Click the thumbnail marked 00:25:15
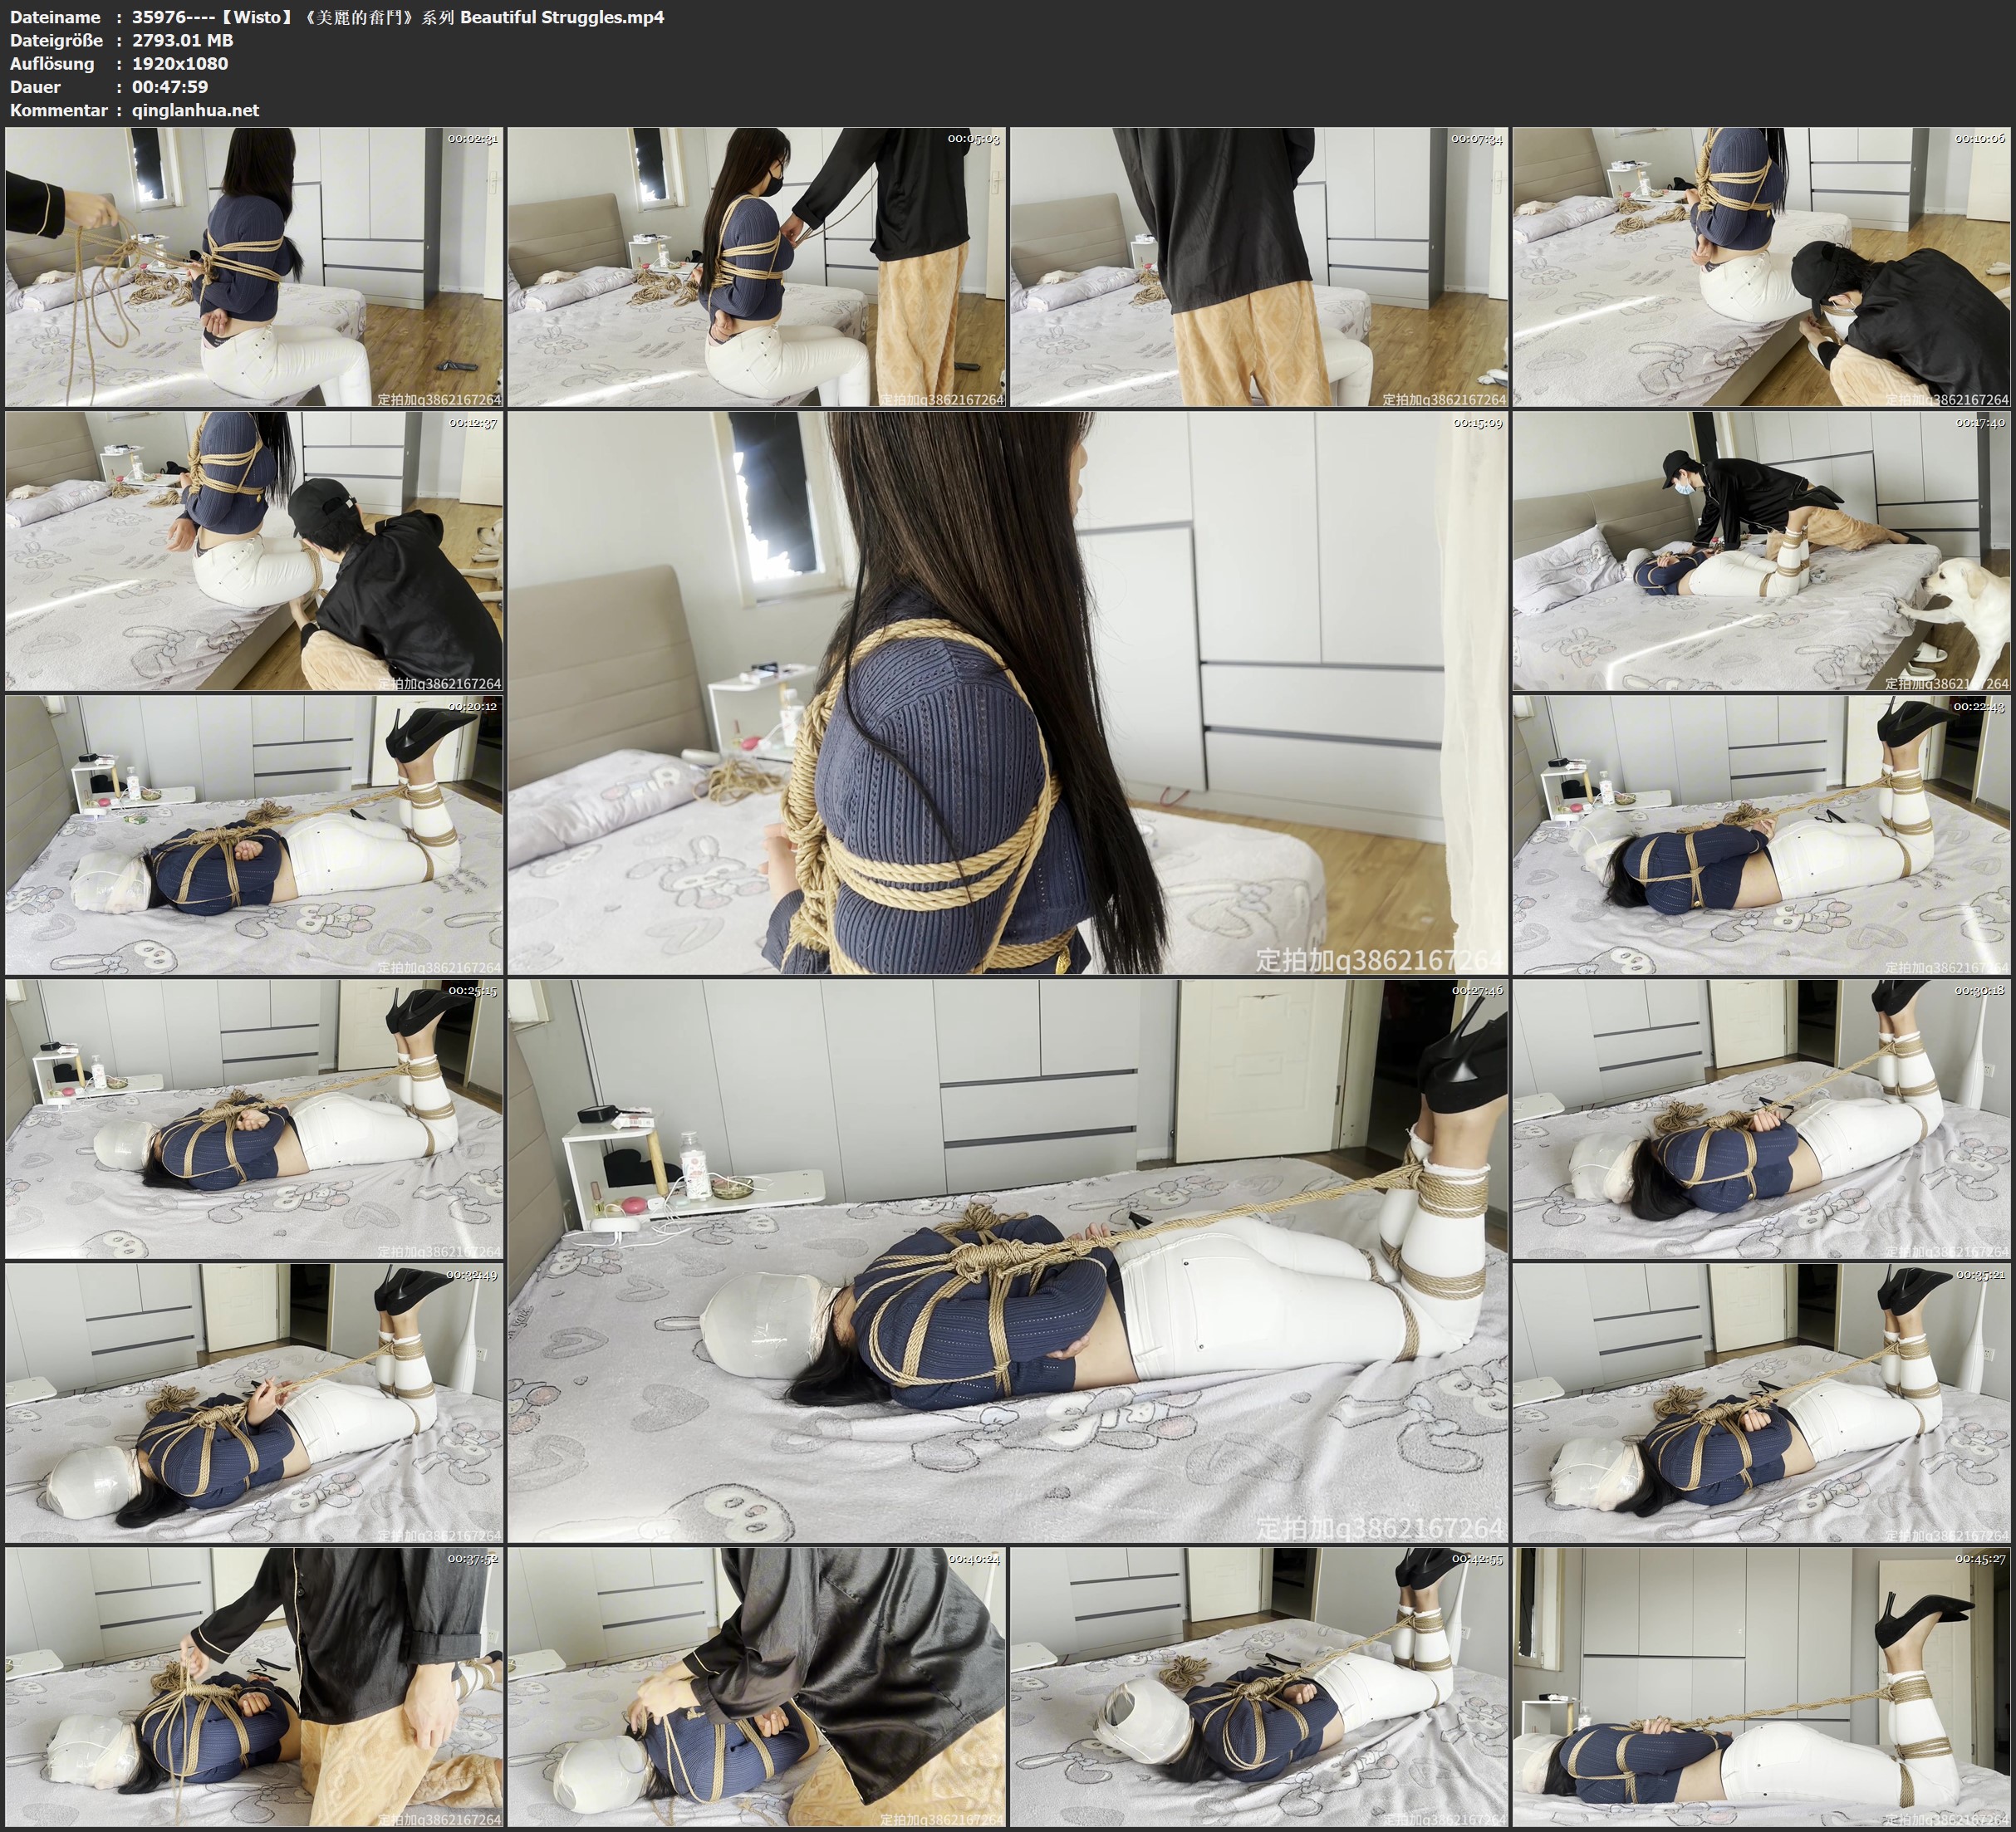Image resolution: width=2016 pixels, height=1832 pixels. (254, 1119)
